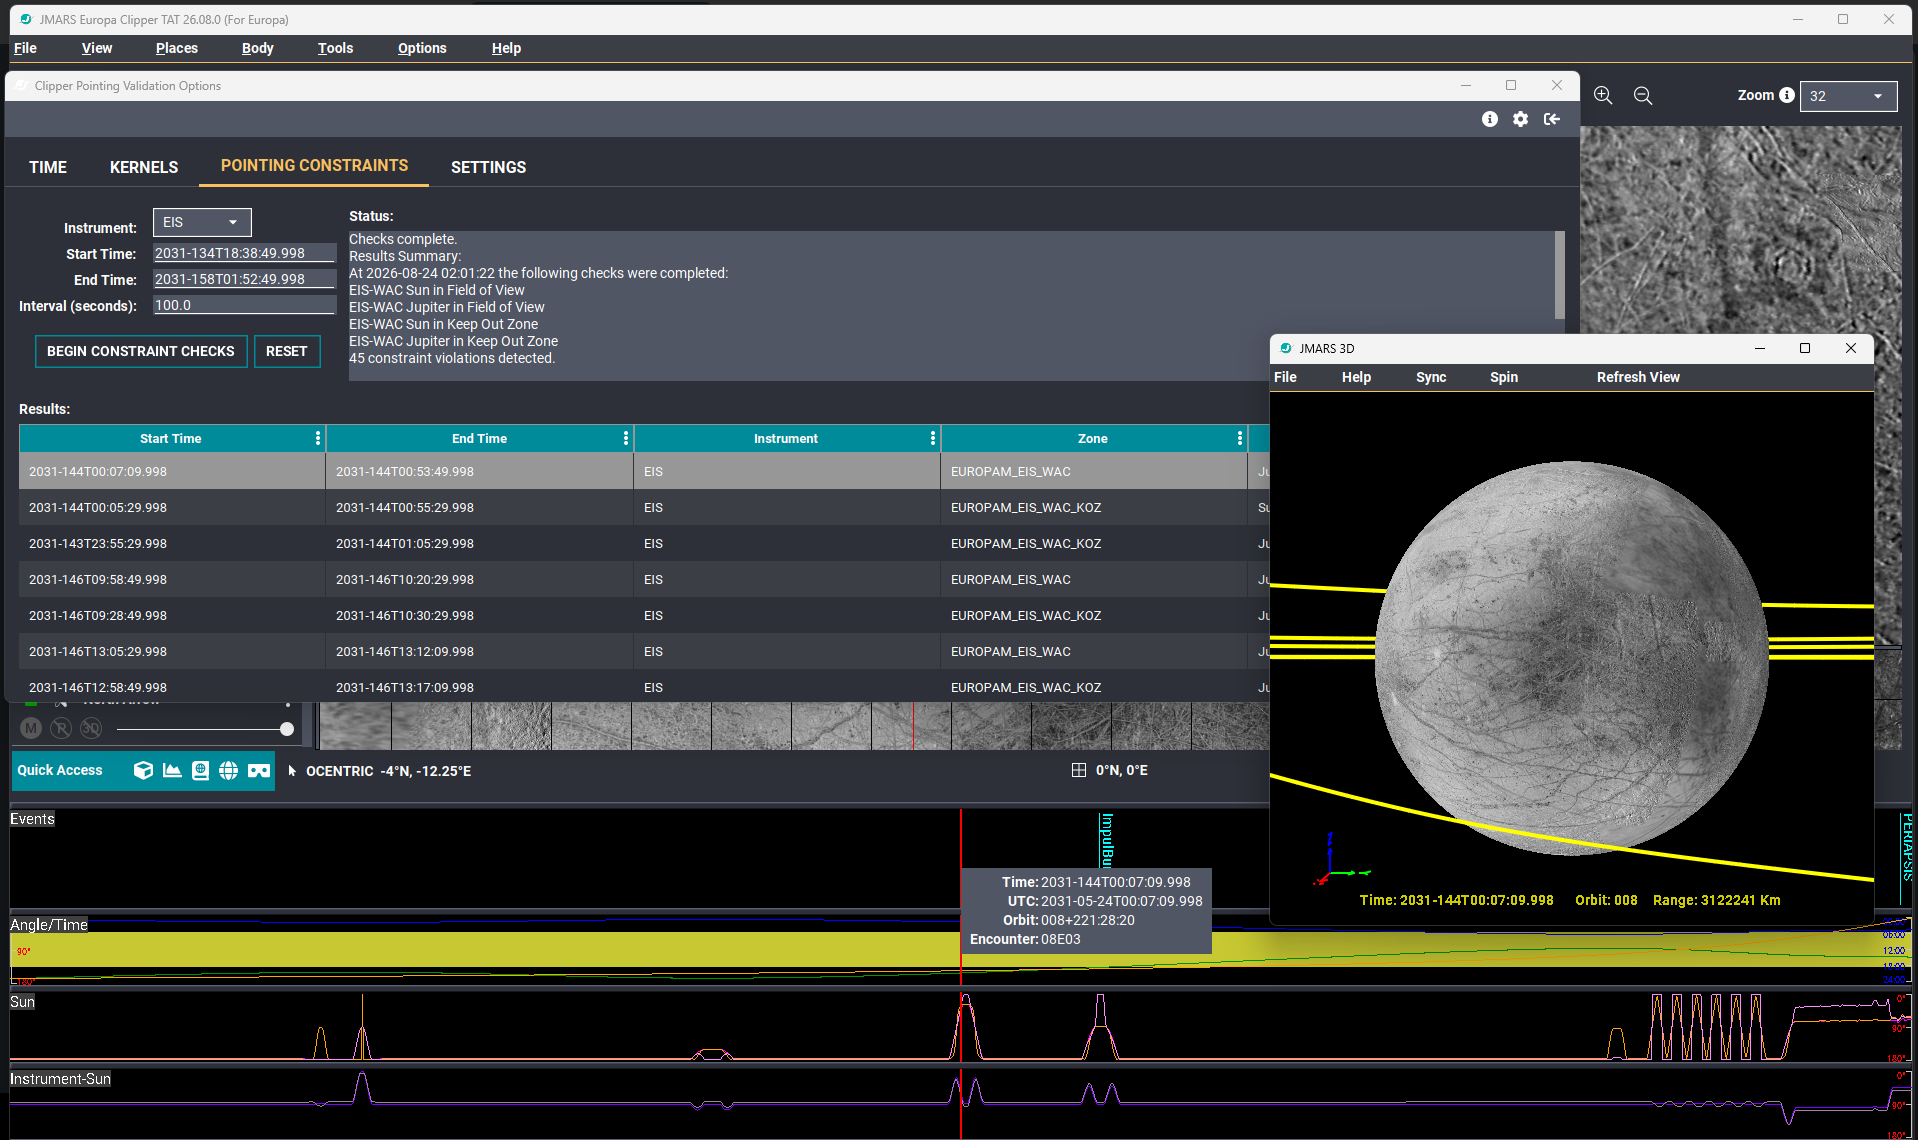
Task: Select row starting 2031-146T12:58:49.998
Action: 644,687
